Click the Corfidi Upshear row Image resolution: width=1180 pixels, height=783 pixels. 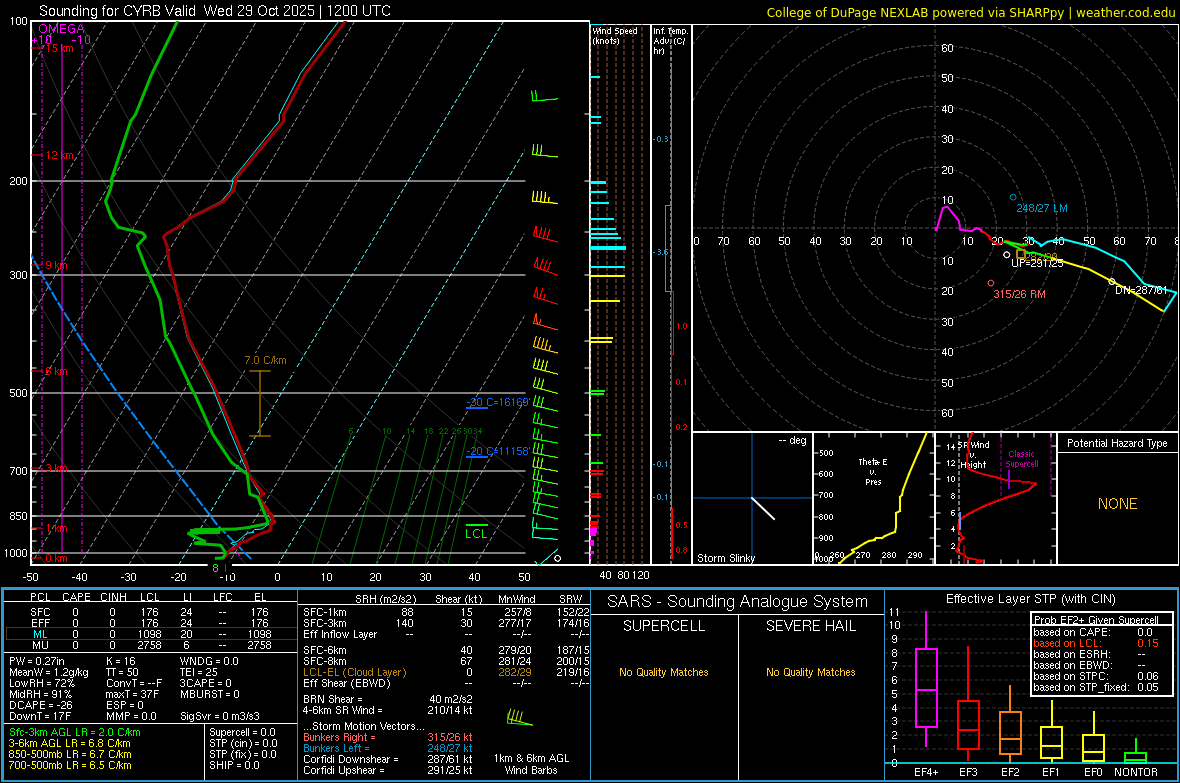[x=388, y=770]
